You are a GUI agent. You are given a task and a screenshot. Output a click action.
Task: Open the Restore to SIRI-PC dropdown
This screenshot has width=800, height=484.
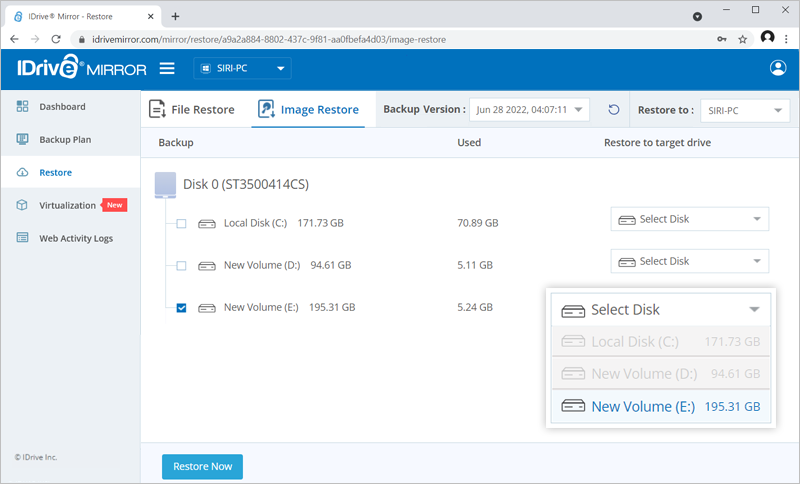point(745,110)
